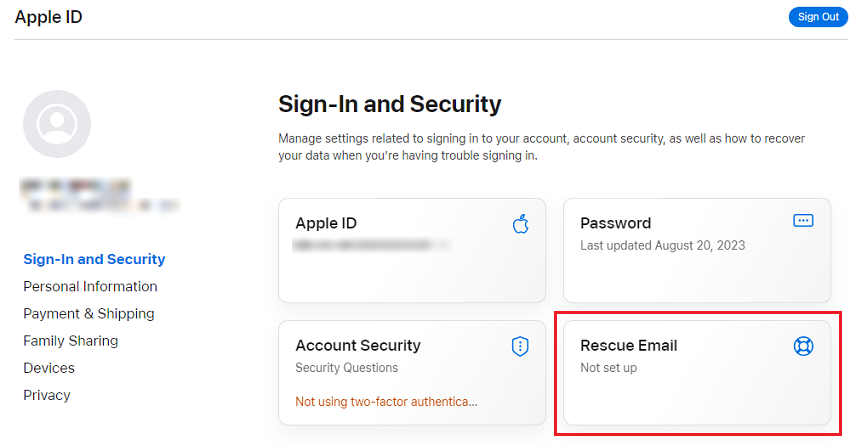Image resolution: width=856 pixels, height=445 pixels.
Task: Open the Rescue Email card
Action: [697, 372]
